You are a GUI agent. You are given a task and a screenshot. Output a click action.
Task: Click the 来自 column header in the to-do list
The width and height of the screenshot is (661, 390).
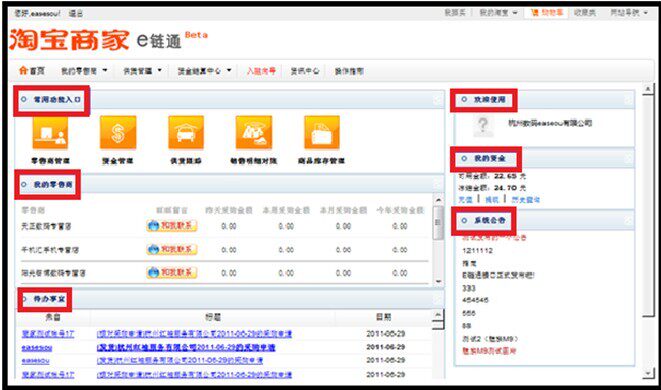(53, 317)
